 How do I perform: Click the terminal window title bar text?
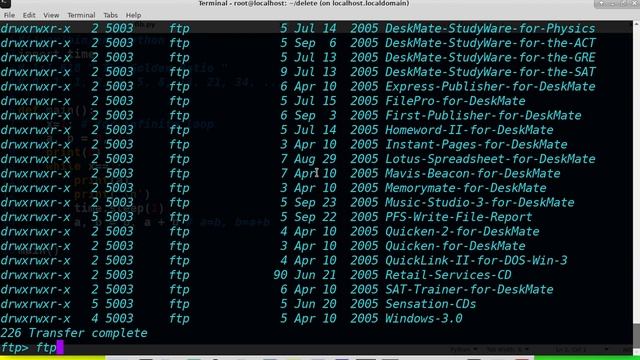click(304, 3)
